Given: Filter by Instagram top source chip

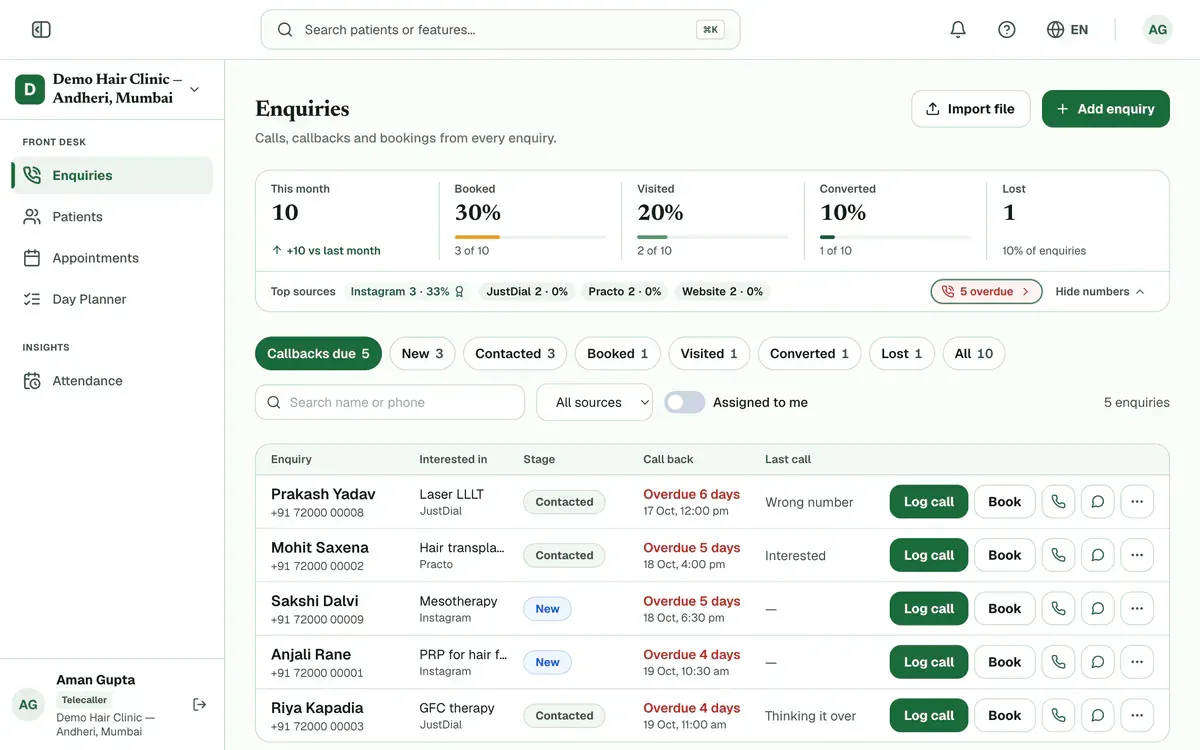Looking at the screenshot, I should tap(407, 292).
